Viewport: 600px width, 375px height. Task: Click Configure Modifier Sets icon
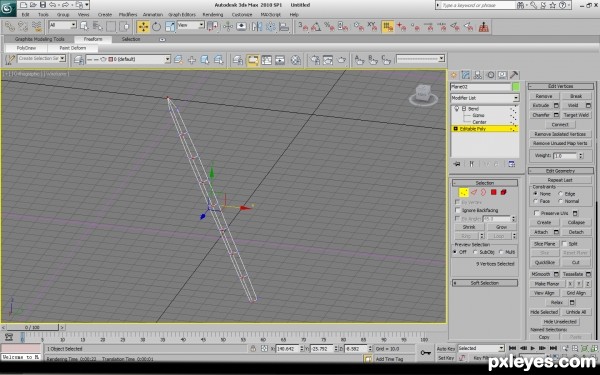tap(512, 164)
